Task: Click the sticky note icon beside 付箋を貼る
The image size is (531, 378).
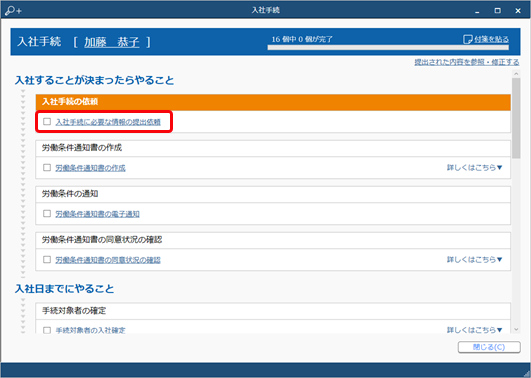Action: coord(467,39)
